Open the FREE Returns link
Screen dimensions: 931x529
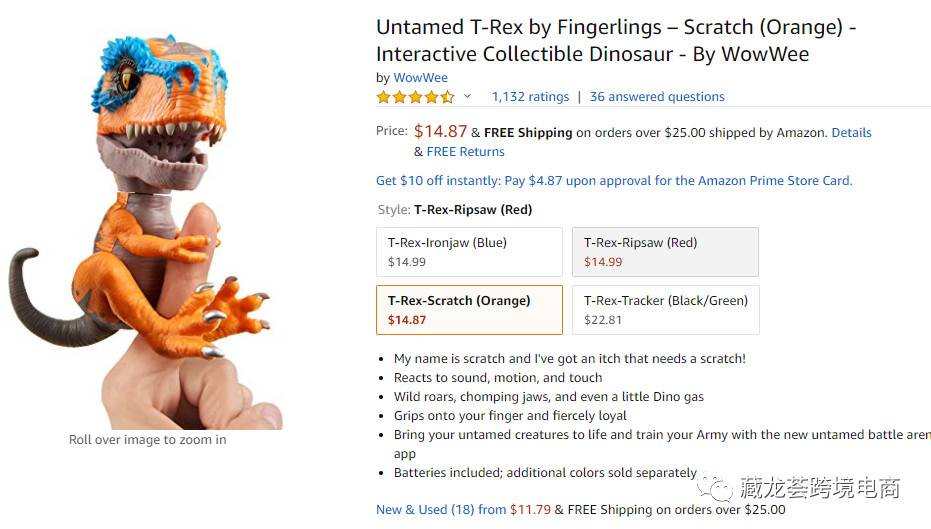(465, 152)
